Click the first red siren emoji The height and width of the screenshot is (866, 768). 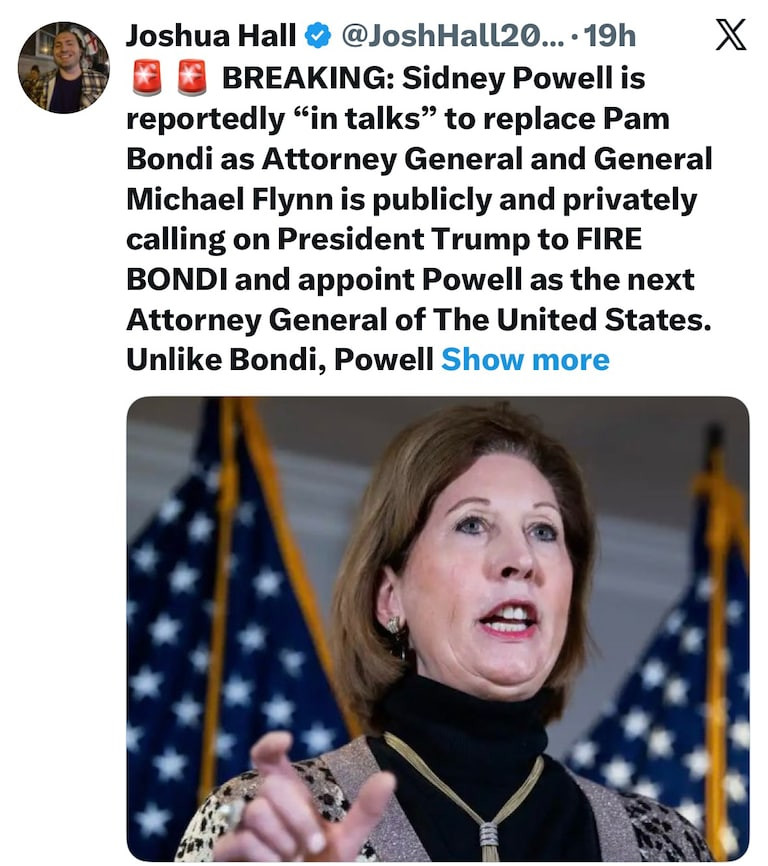pyautogui.click(x=146, y=77)
